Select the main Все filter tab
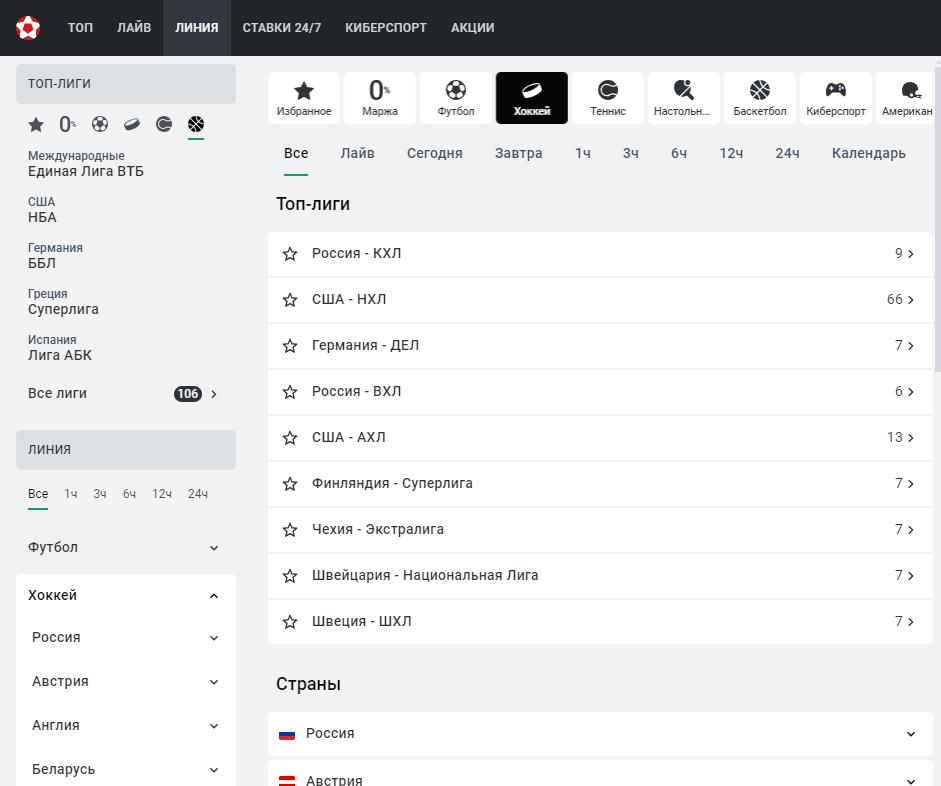Image resolution: width=941 pixels, height=786 pixels. coord(296,154)
